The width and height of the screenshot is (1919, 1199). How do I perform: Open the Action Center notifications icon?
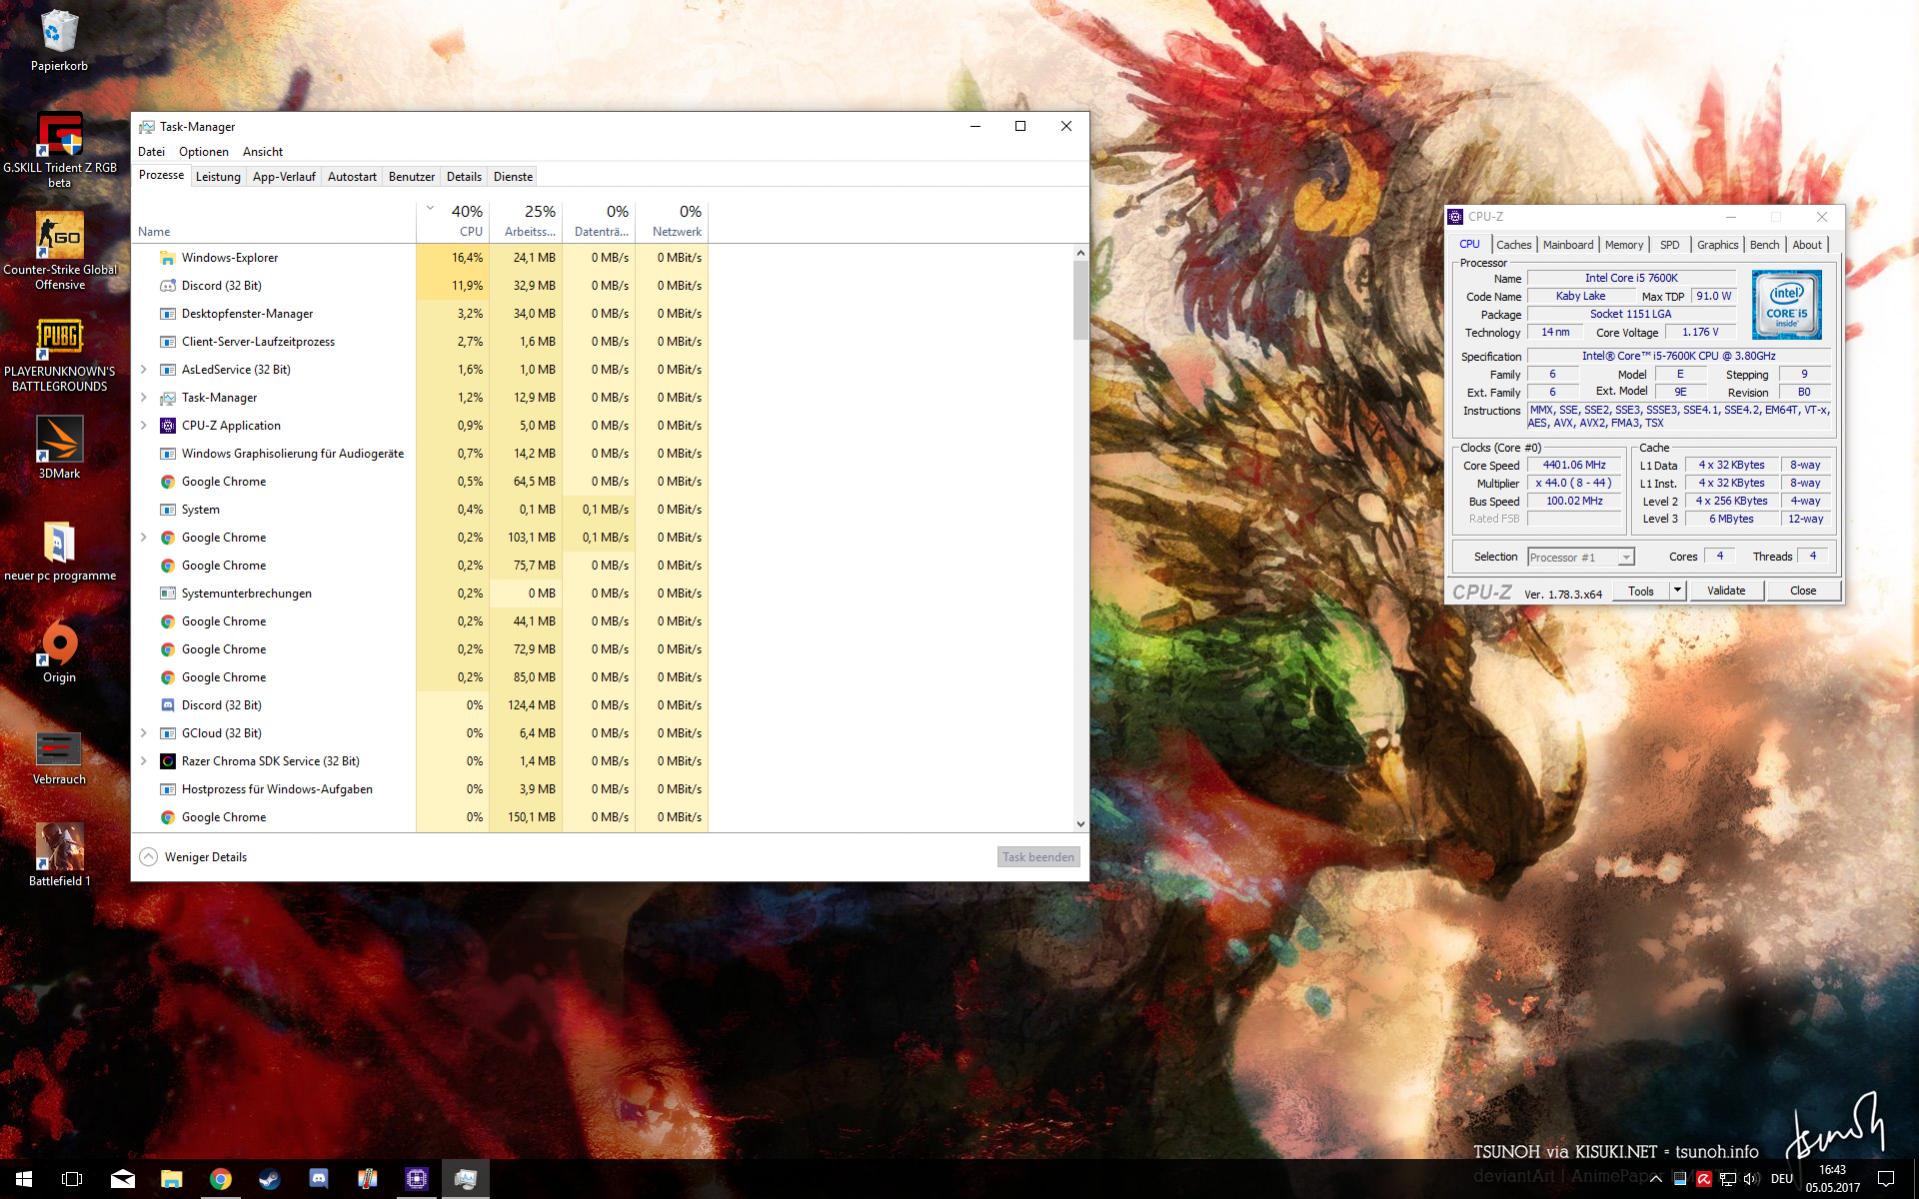click(1886, 1179)
